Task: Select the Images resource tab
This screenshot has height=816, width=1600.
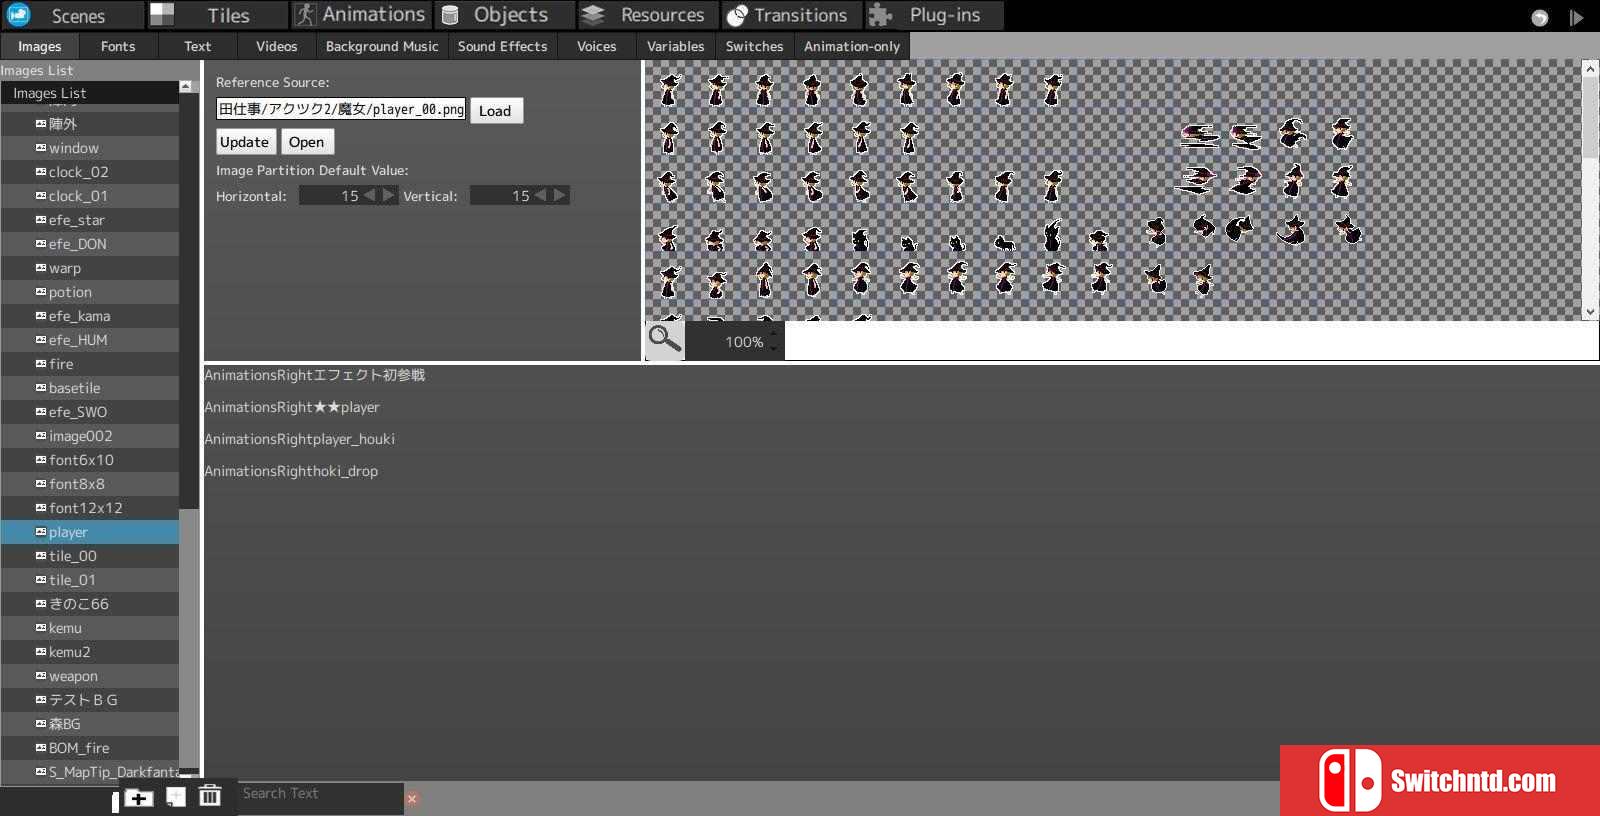Action: [40, 46]
